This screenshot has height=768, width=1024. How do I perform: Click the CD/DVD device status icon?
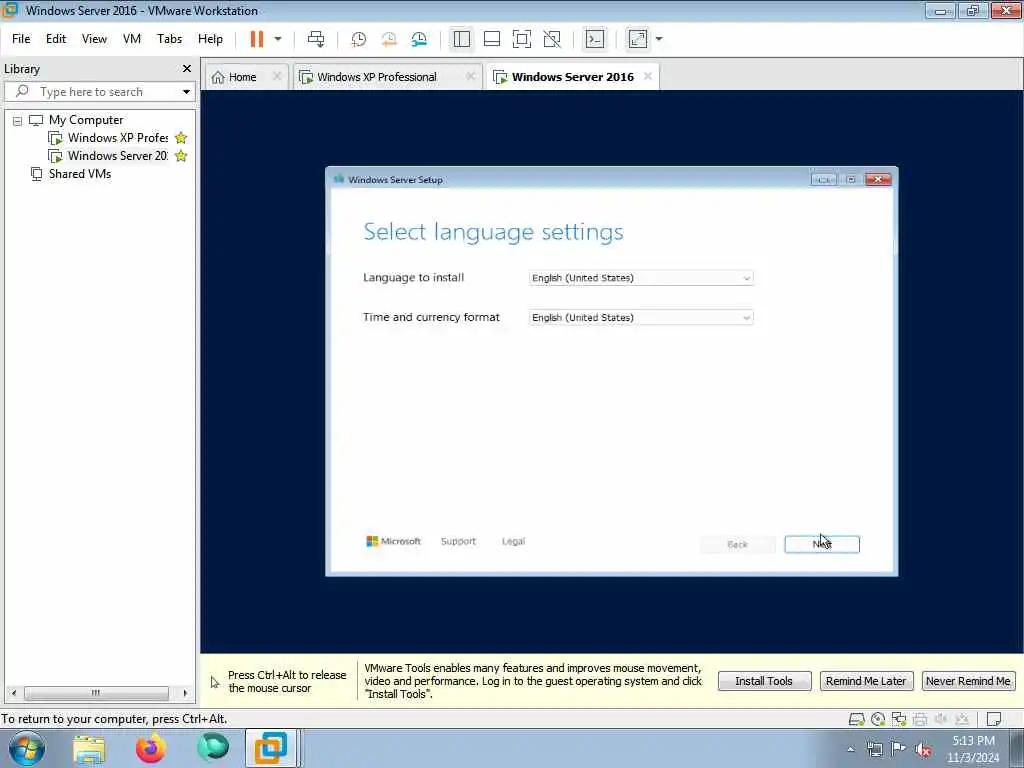tap(878, 720)
